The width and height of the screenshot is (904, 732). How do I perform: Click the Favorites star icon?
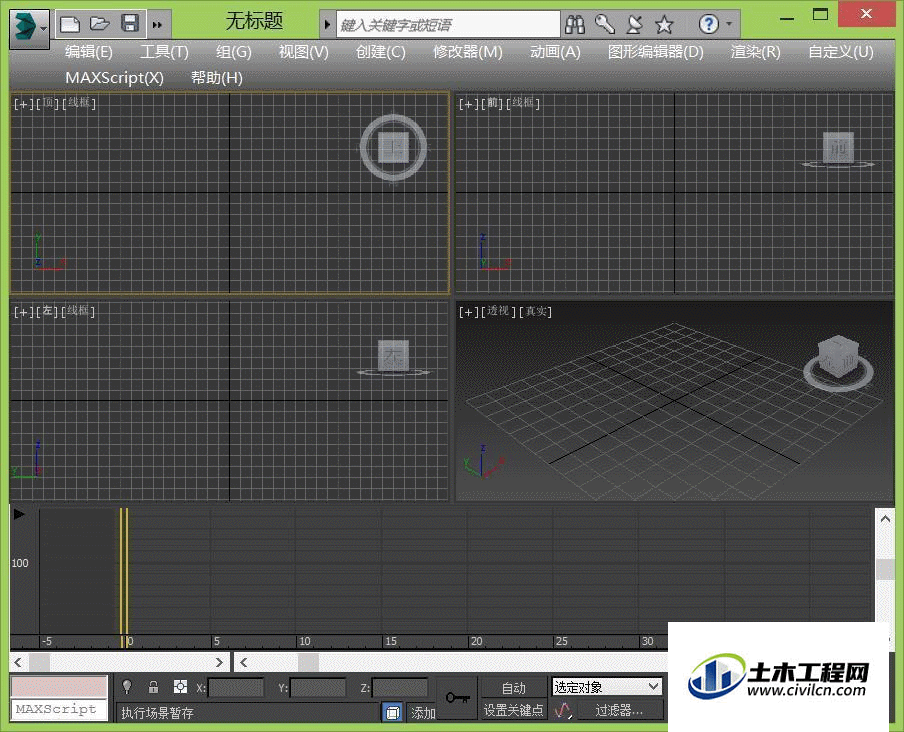tap(664, 25)
